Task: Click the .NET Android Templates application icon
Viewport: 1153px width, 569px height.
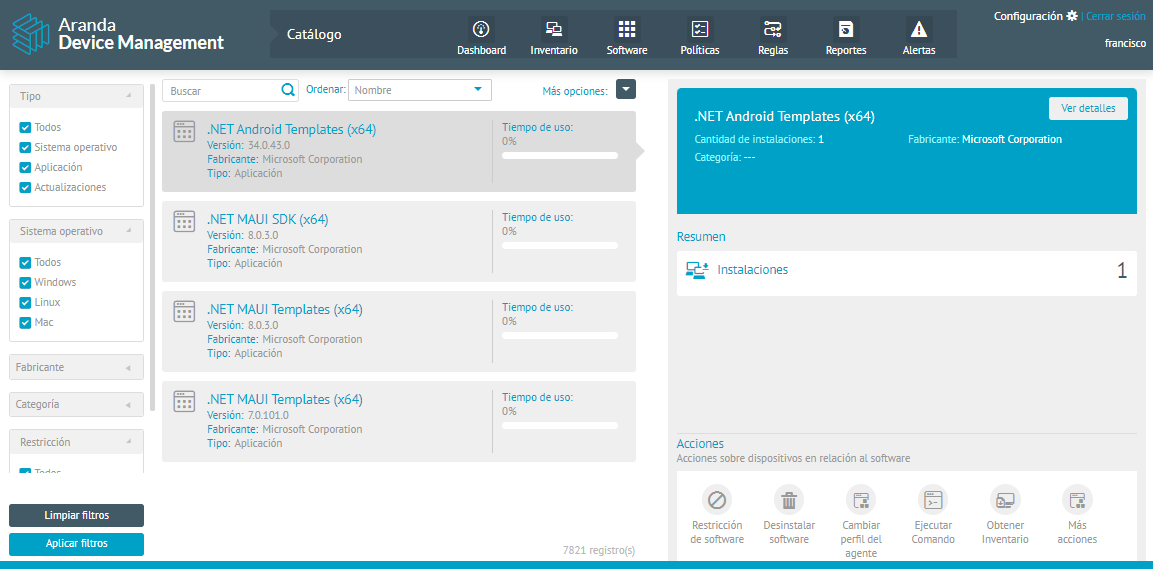Action: tap(184, 131)
